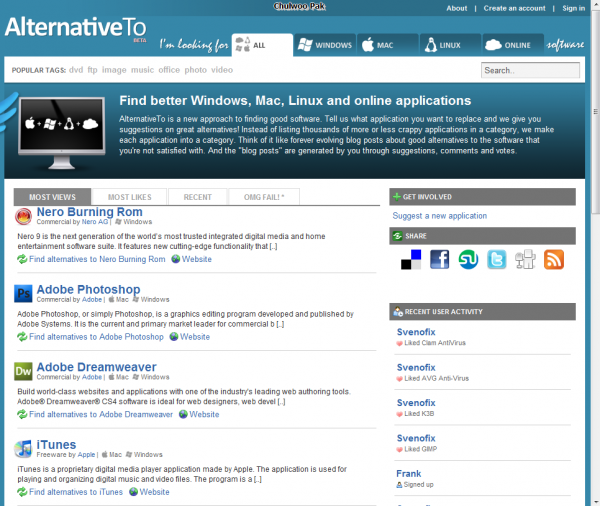The height and width of the screenshot is (506, 600).
Task: Click the computer monitor banner image
Action: click(61, 132)
